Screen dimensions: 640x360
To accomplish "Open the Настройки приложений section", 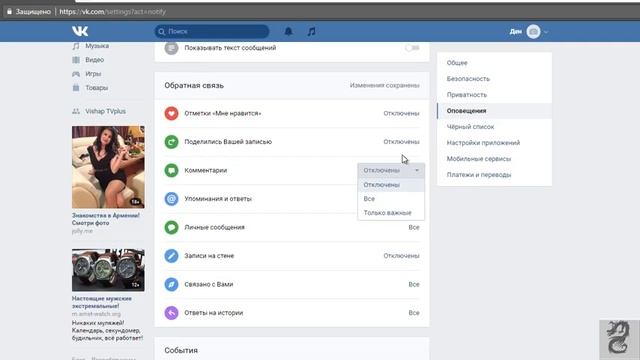I will coord(494,143).
